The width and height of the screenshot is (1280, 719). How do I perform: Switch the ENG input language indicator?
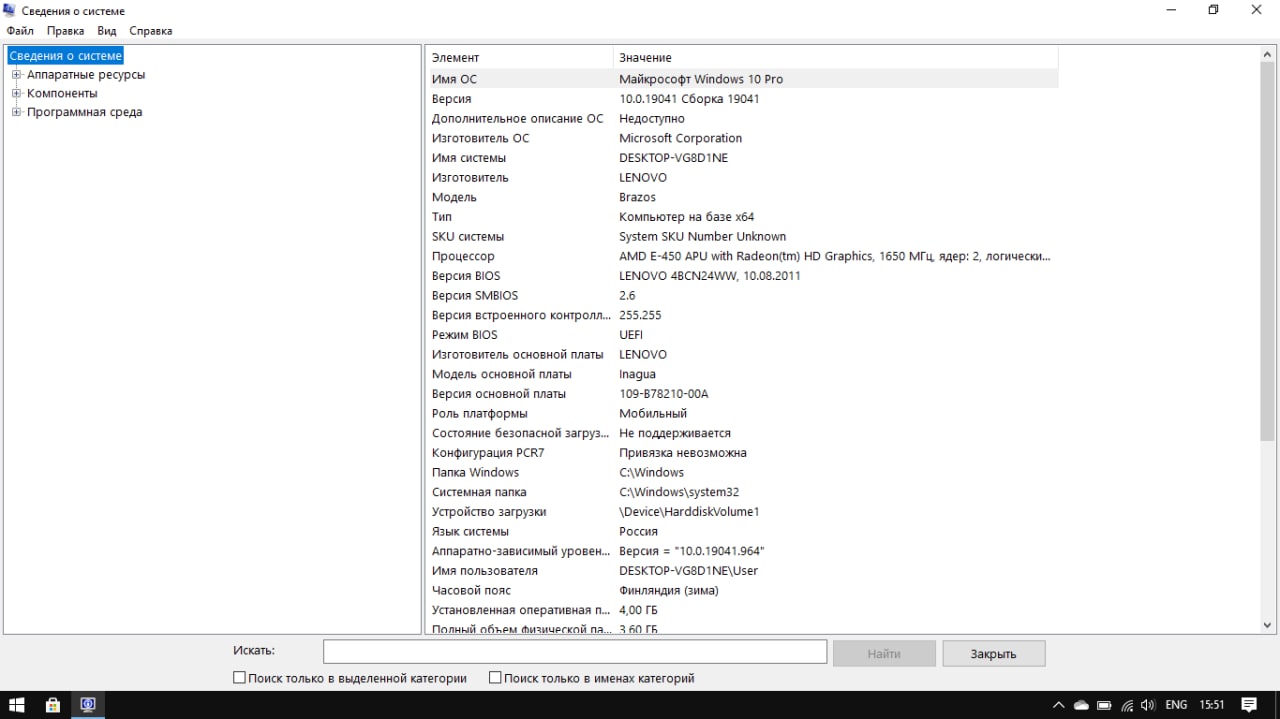[x=1176, y=705]
